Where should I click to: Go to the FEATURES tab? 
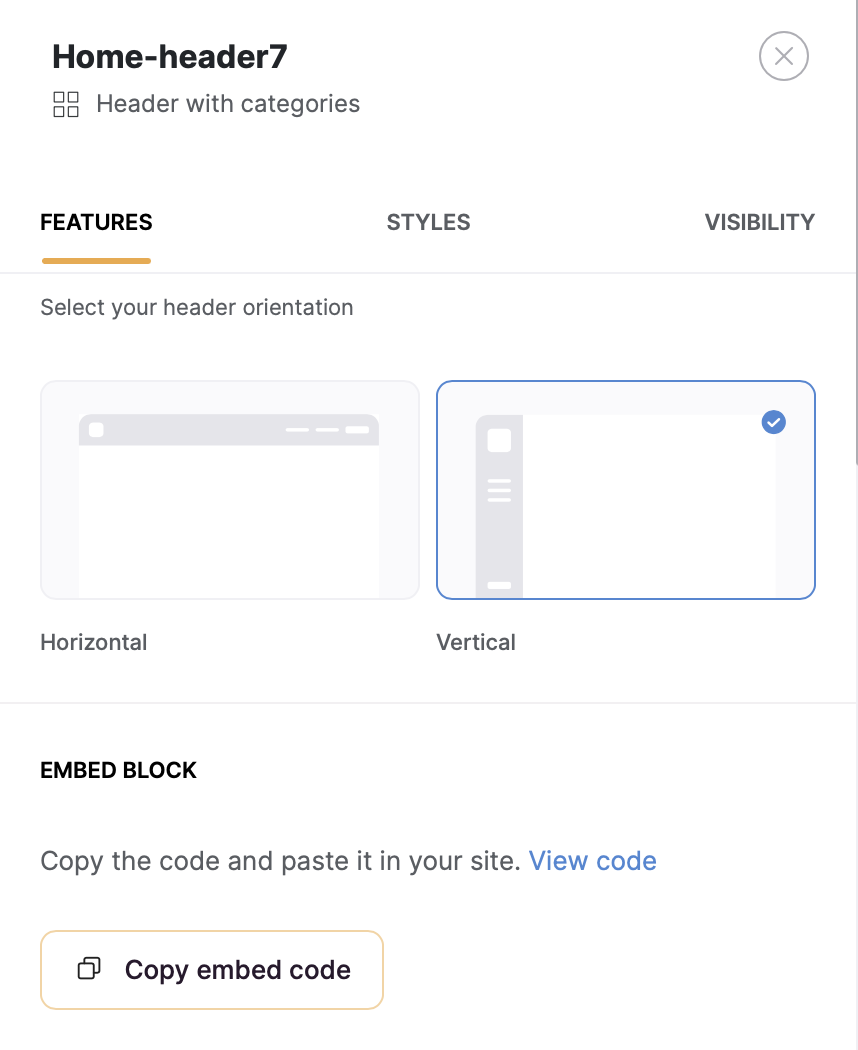(96, 222)
